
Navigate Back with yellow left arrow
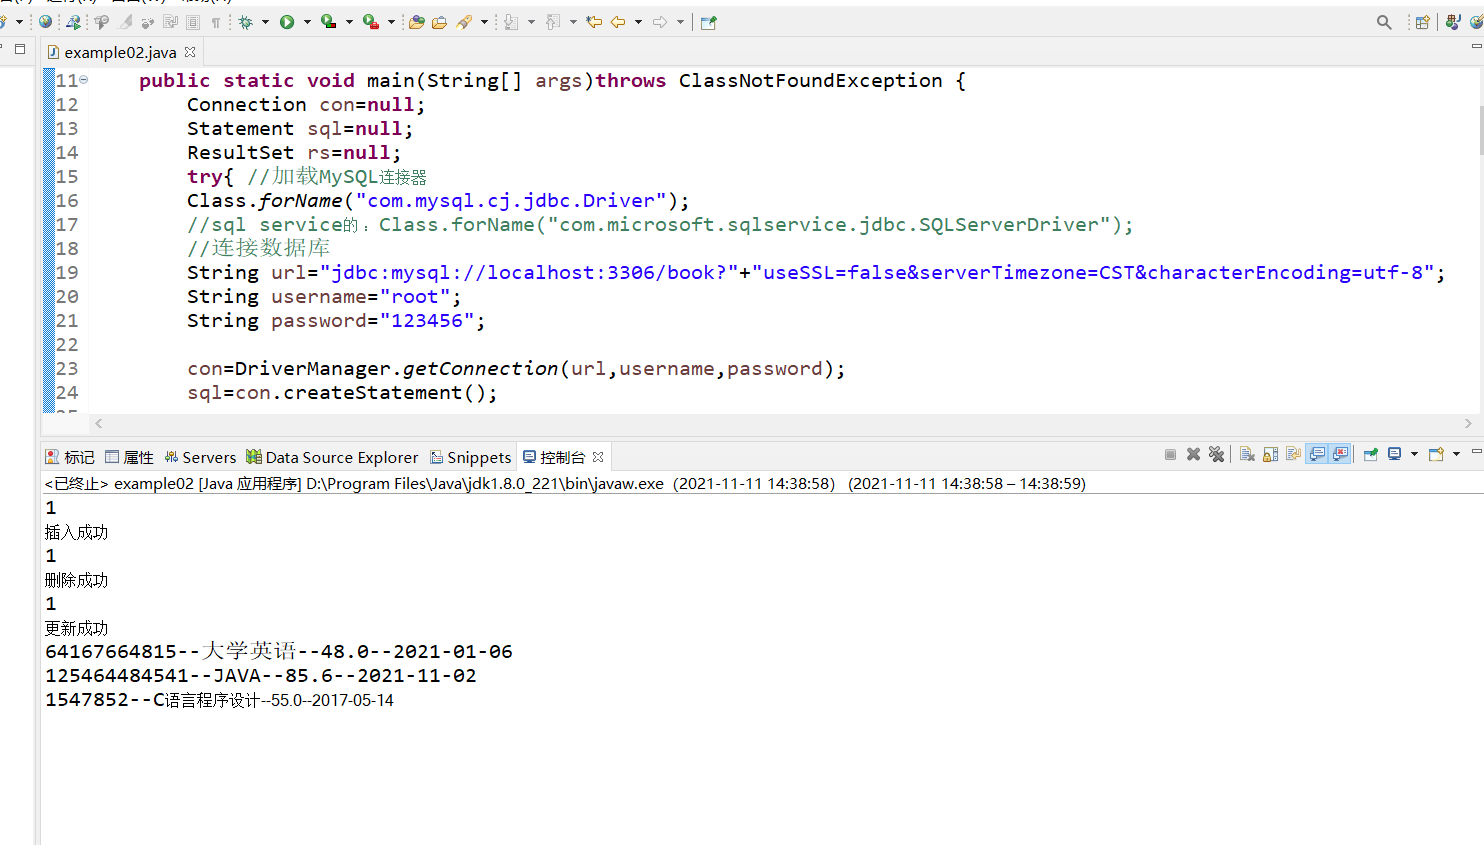click(x=618, y=22)
